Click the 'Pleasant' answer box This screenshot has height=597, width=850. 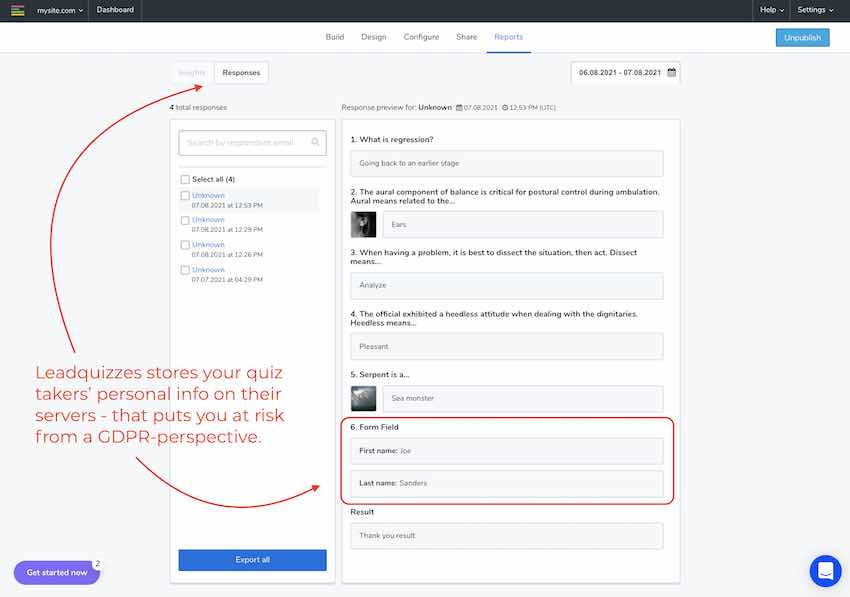pyautogui.click(x=506, y=346)
